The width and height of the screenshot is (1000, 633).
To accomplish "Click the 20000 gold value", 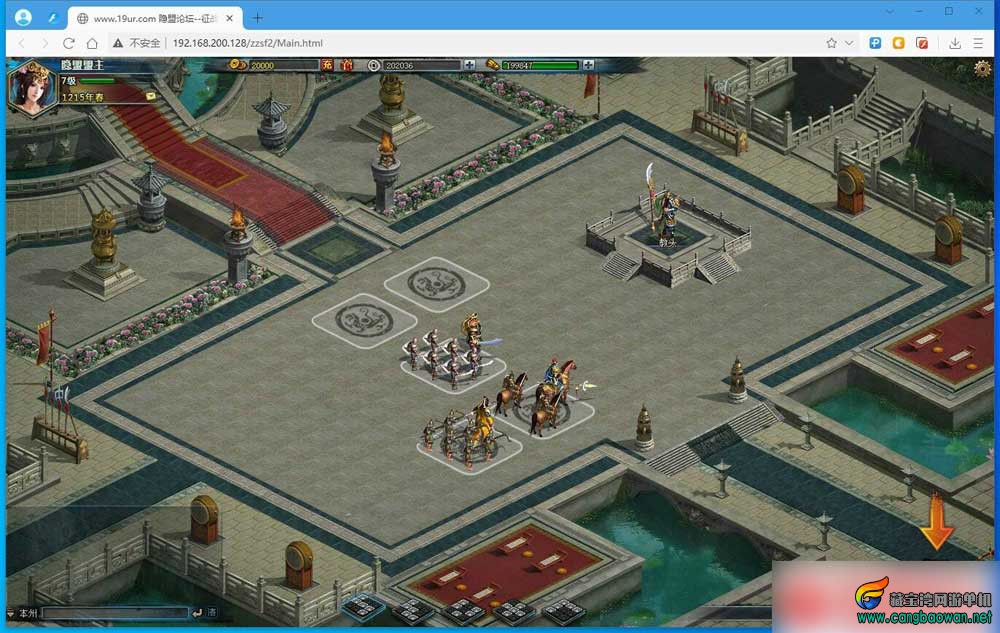I will (x=262, y=66).
